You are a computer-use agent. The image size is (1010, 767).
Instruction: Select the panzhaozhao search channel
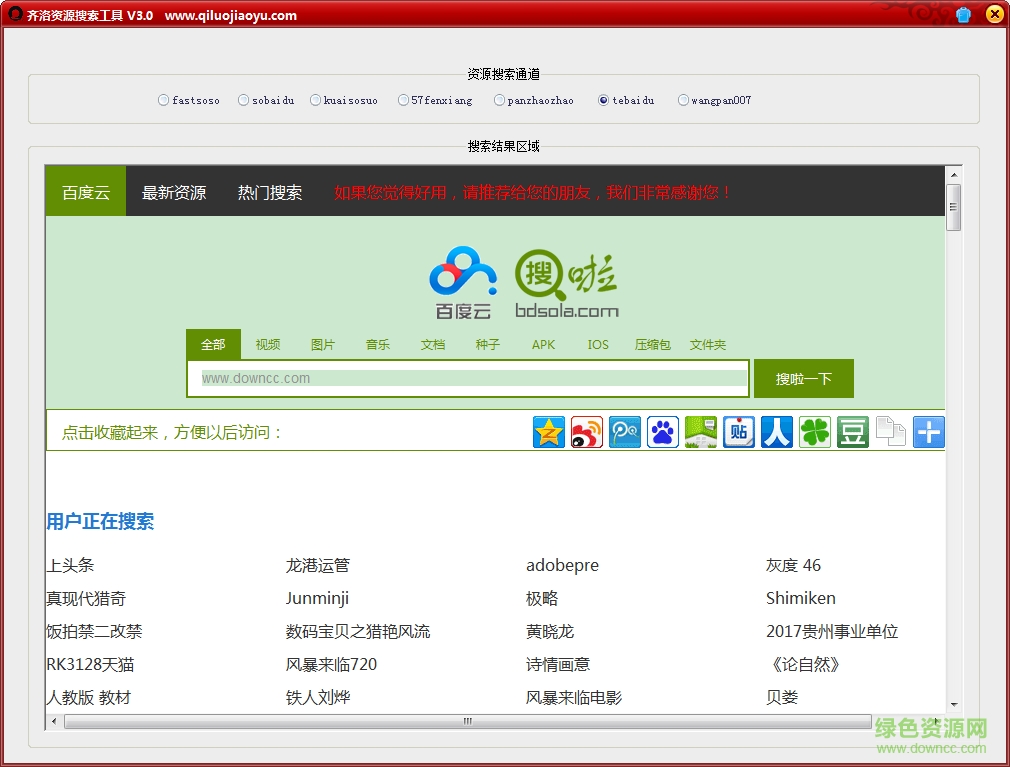[498, 99]
